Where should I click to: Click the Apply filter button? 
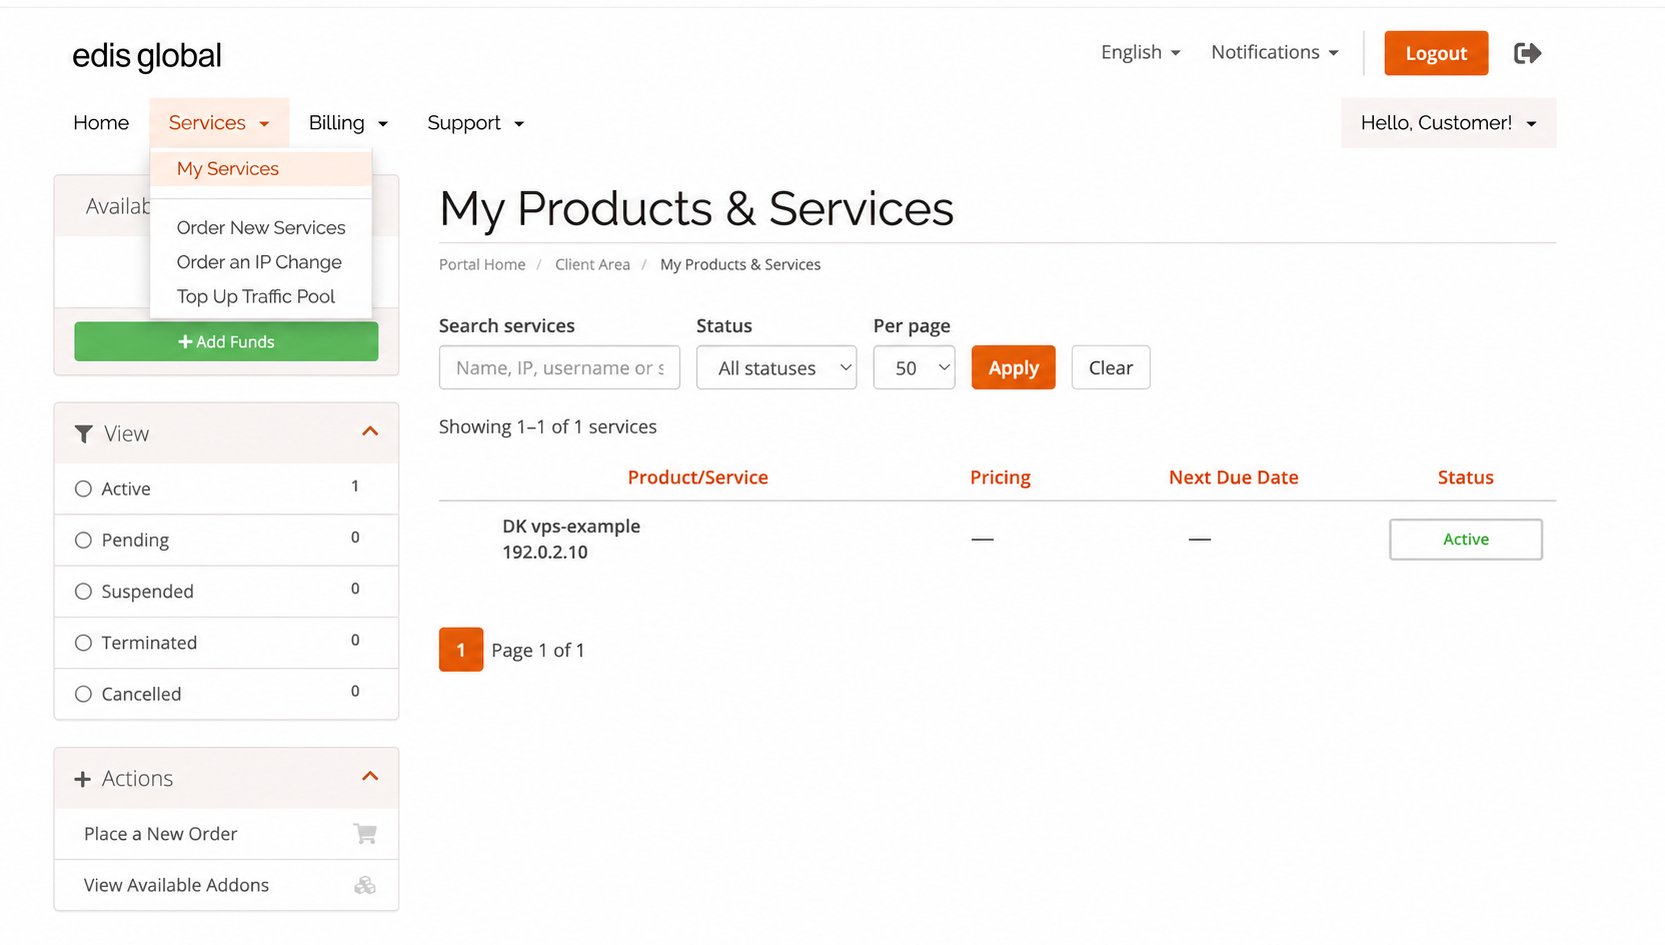coord(1013,368)
